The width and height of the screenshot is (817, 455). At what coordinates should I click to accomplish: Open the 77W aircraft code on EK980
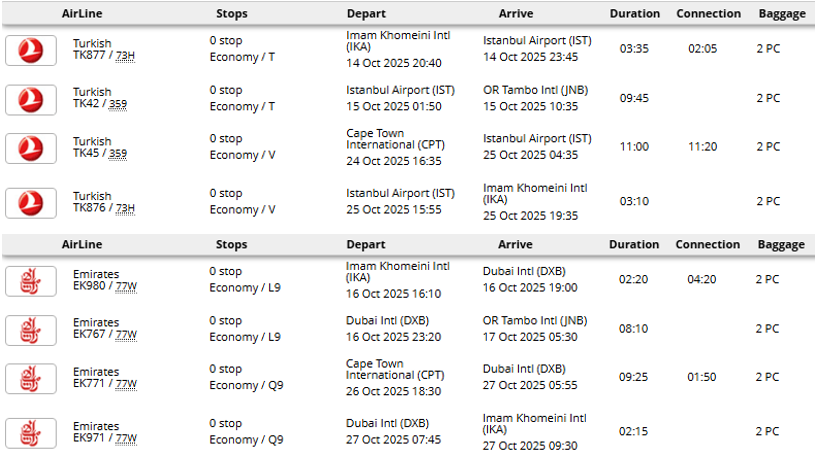click(x=126, y=288)
